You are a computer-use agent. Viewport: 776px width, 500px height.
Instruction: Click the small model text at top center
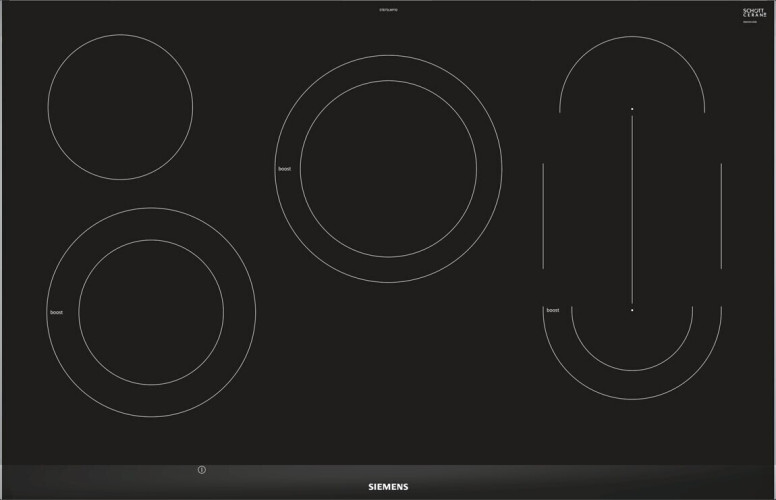388,10
